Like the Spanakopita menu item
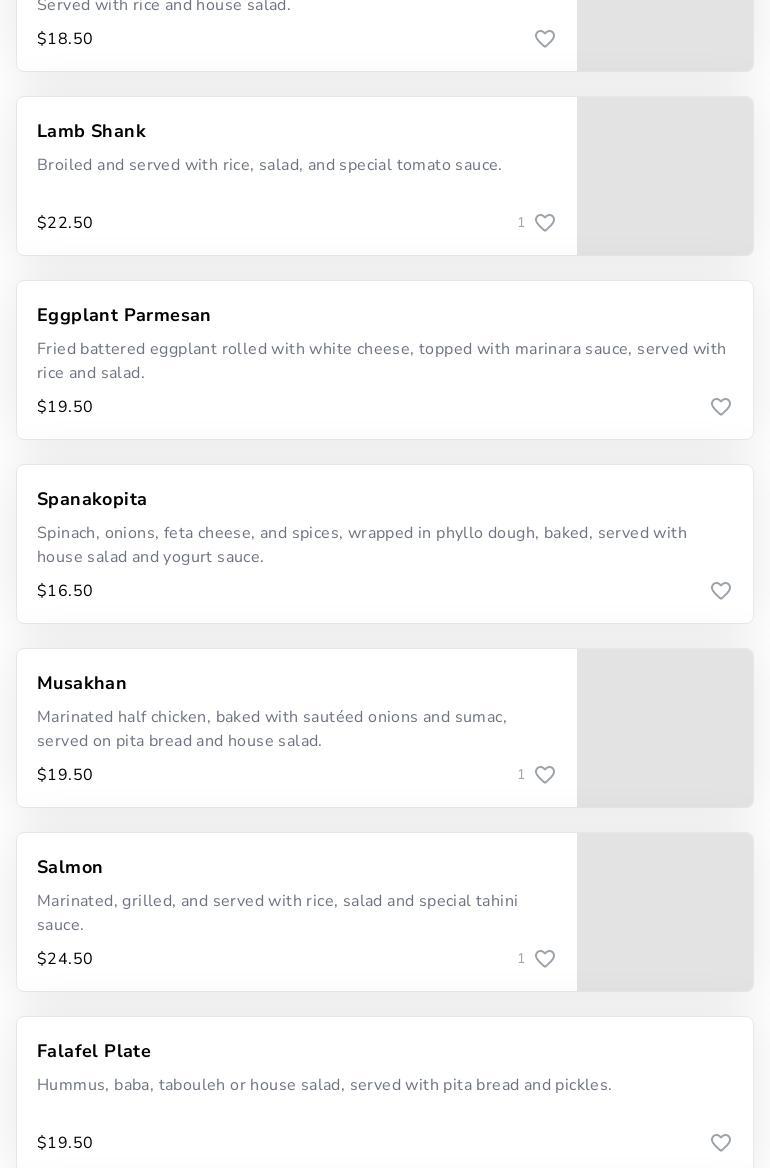Viewport: 770px width, 1168px height. coord(721,591)
